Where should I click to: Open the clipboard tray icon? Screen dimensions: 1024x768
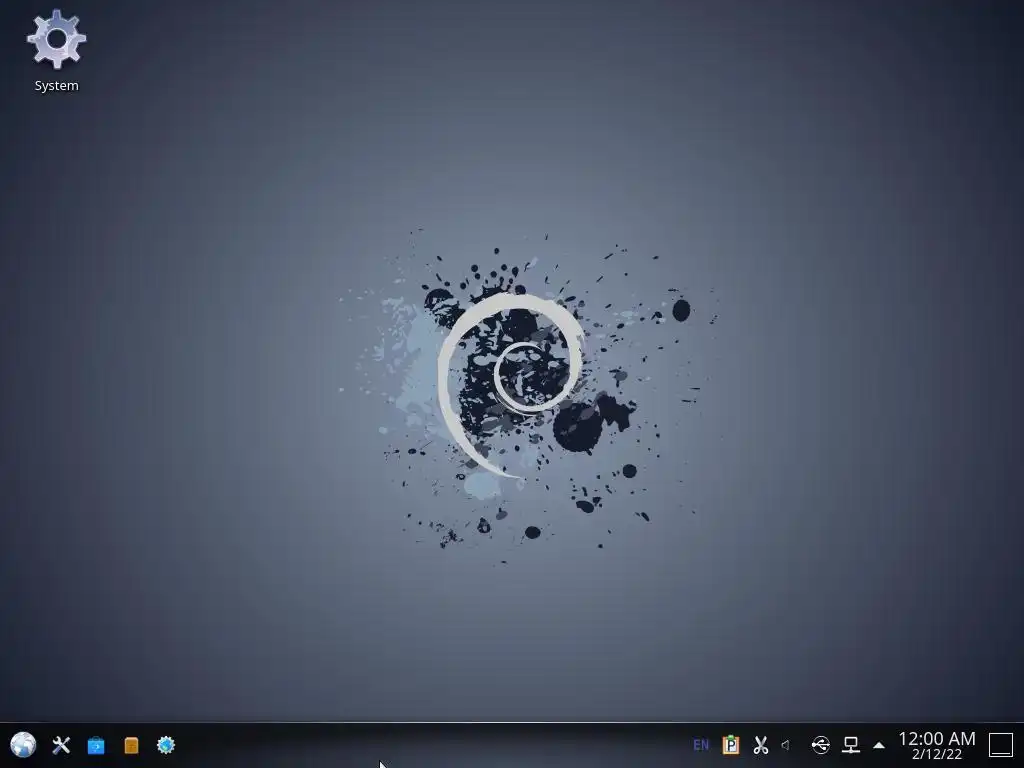[731, 745]
